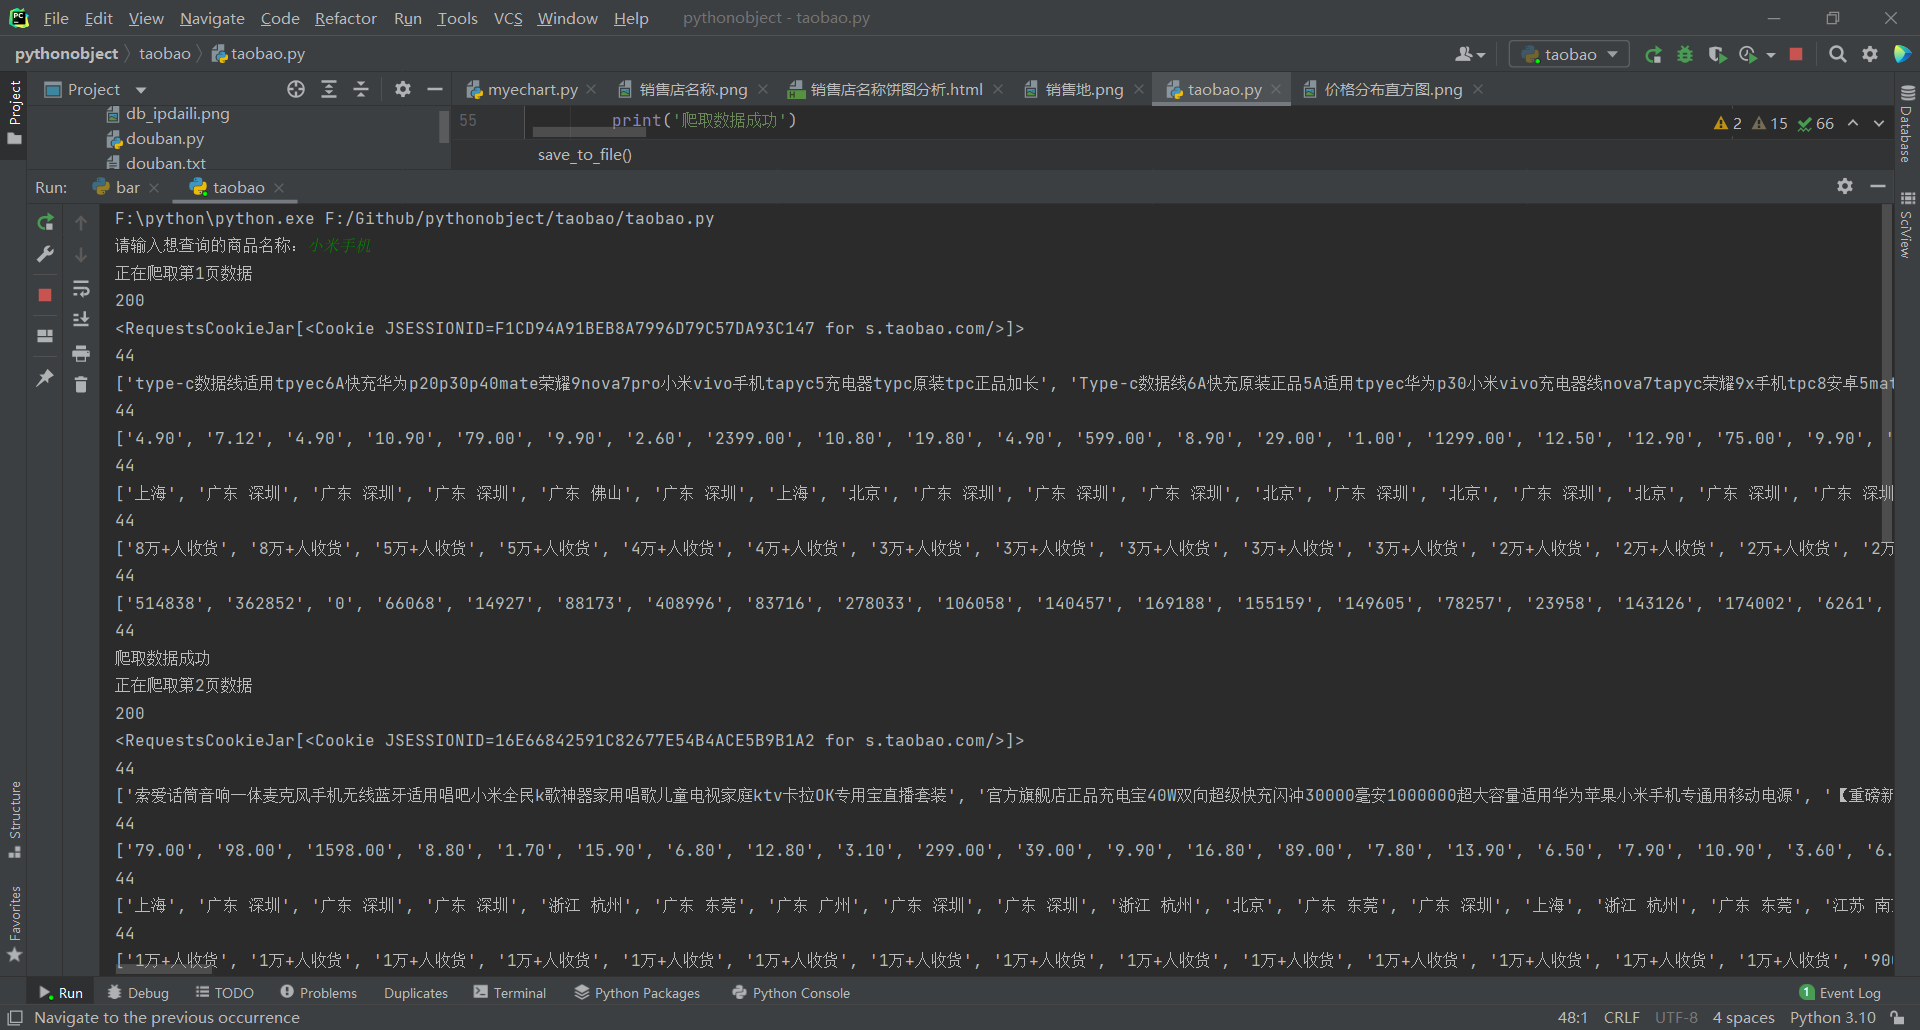Open Project view selector dropdown
Screen dimensions: 1920x1030
141,90
